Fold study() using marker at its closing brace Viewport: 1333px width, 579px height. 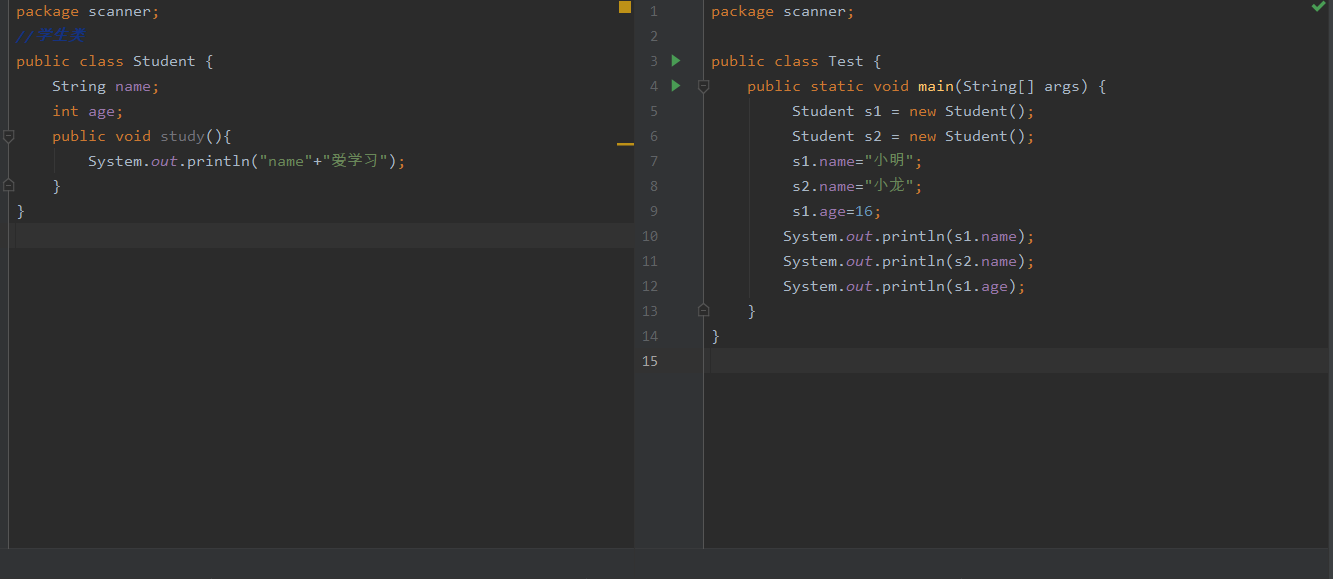(8, 186)
